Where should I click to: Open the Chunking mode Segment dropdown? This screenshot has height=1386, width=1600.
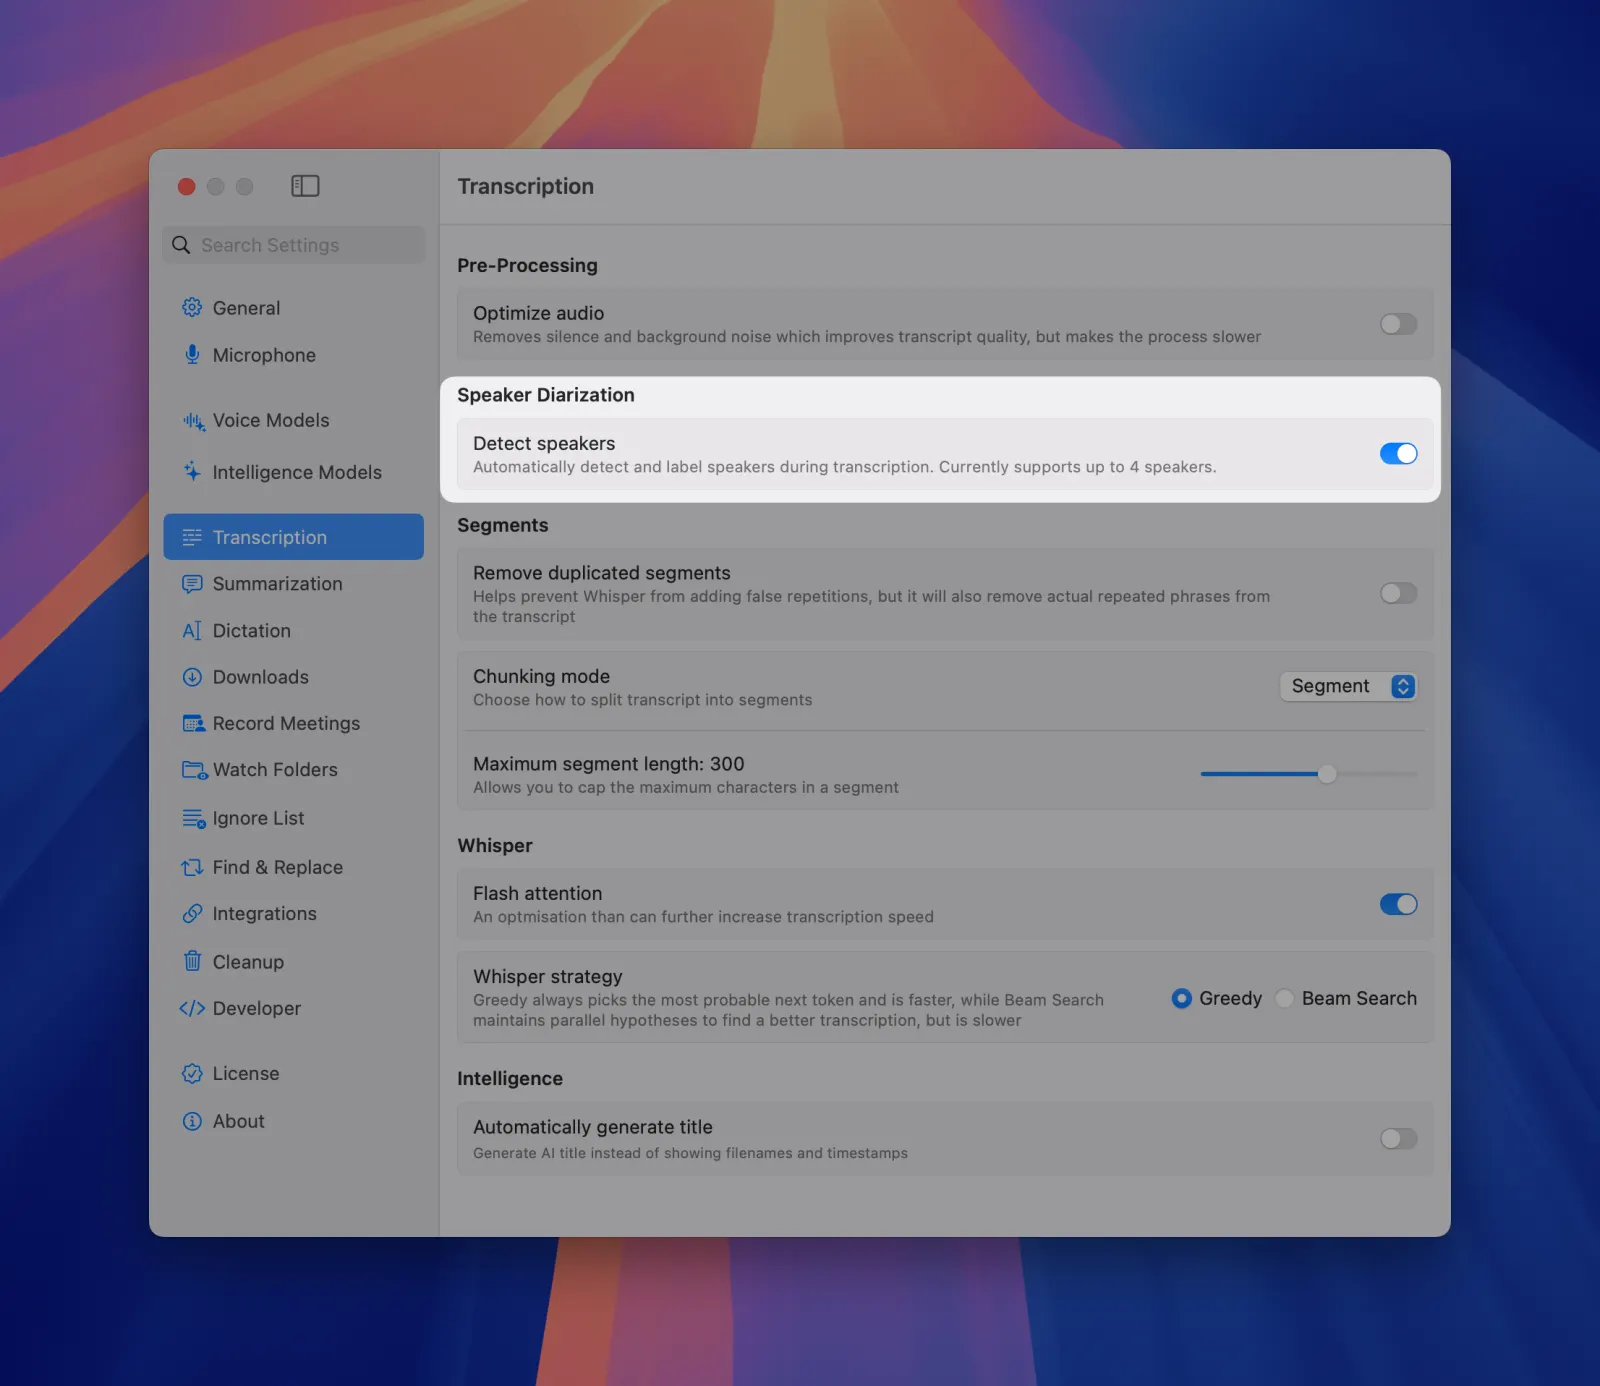point(1348,686)
